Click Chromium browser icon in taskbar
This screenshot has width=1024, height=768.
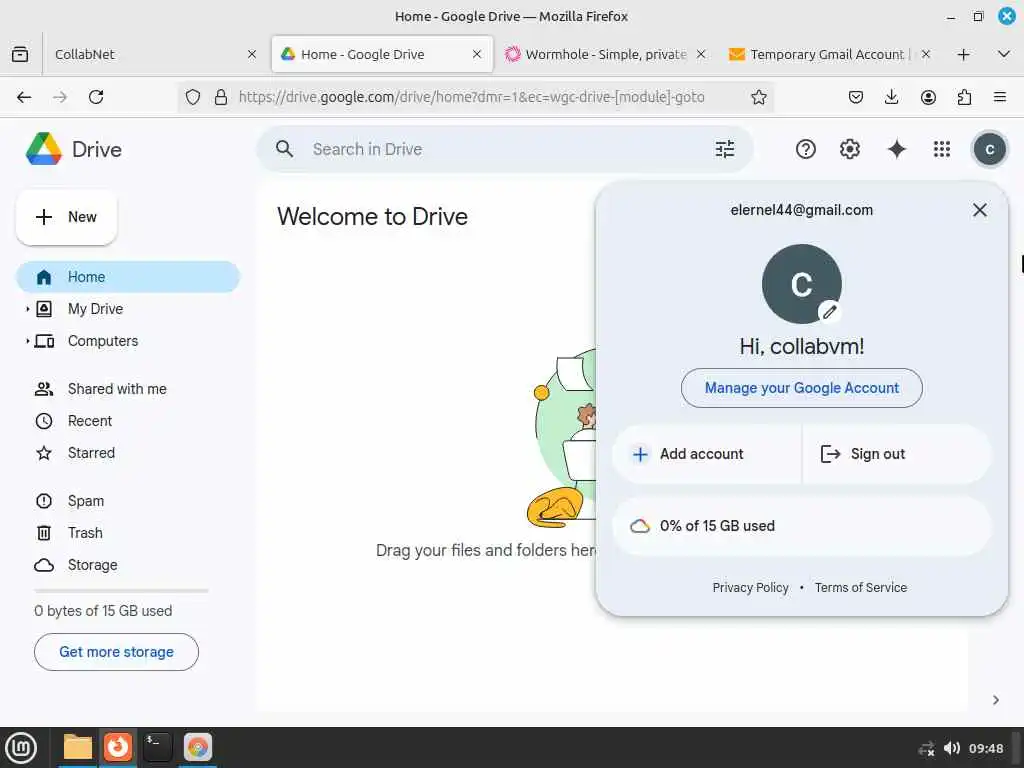(x=198, y=747)
